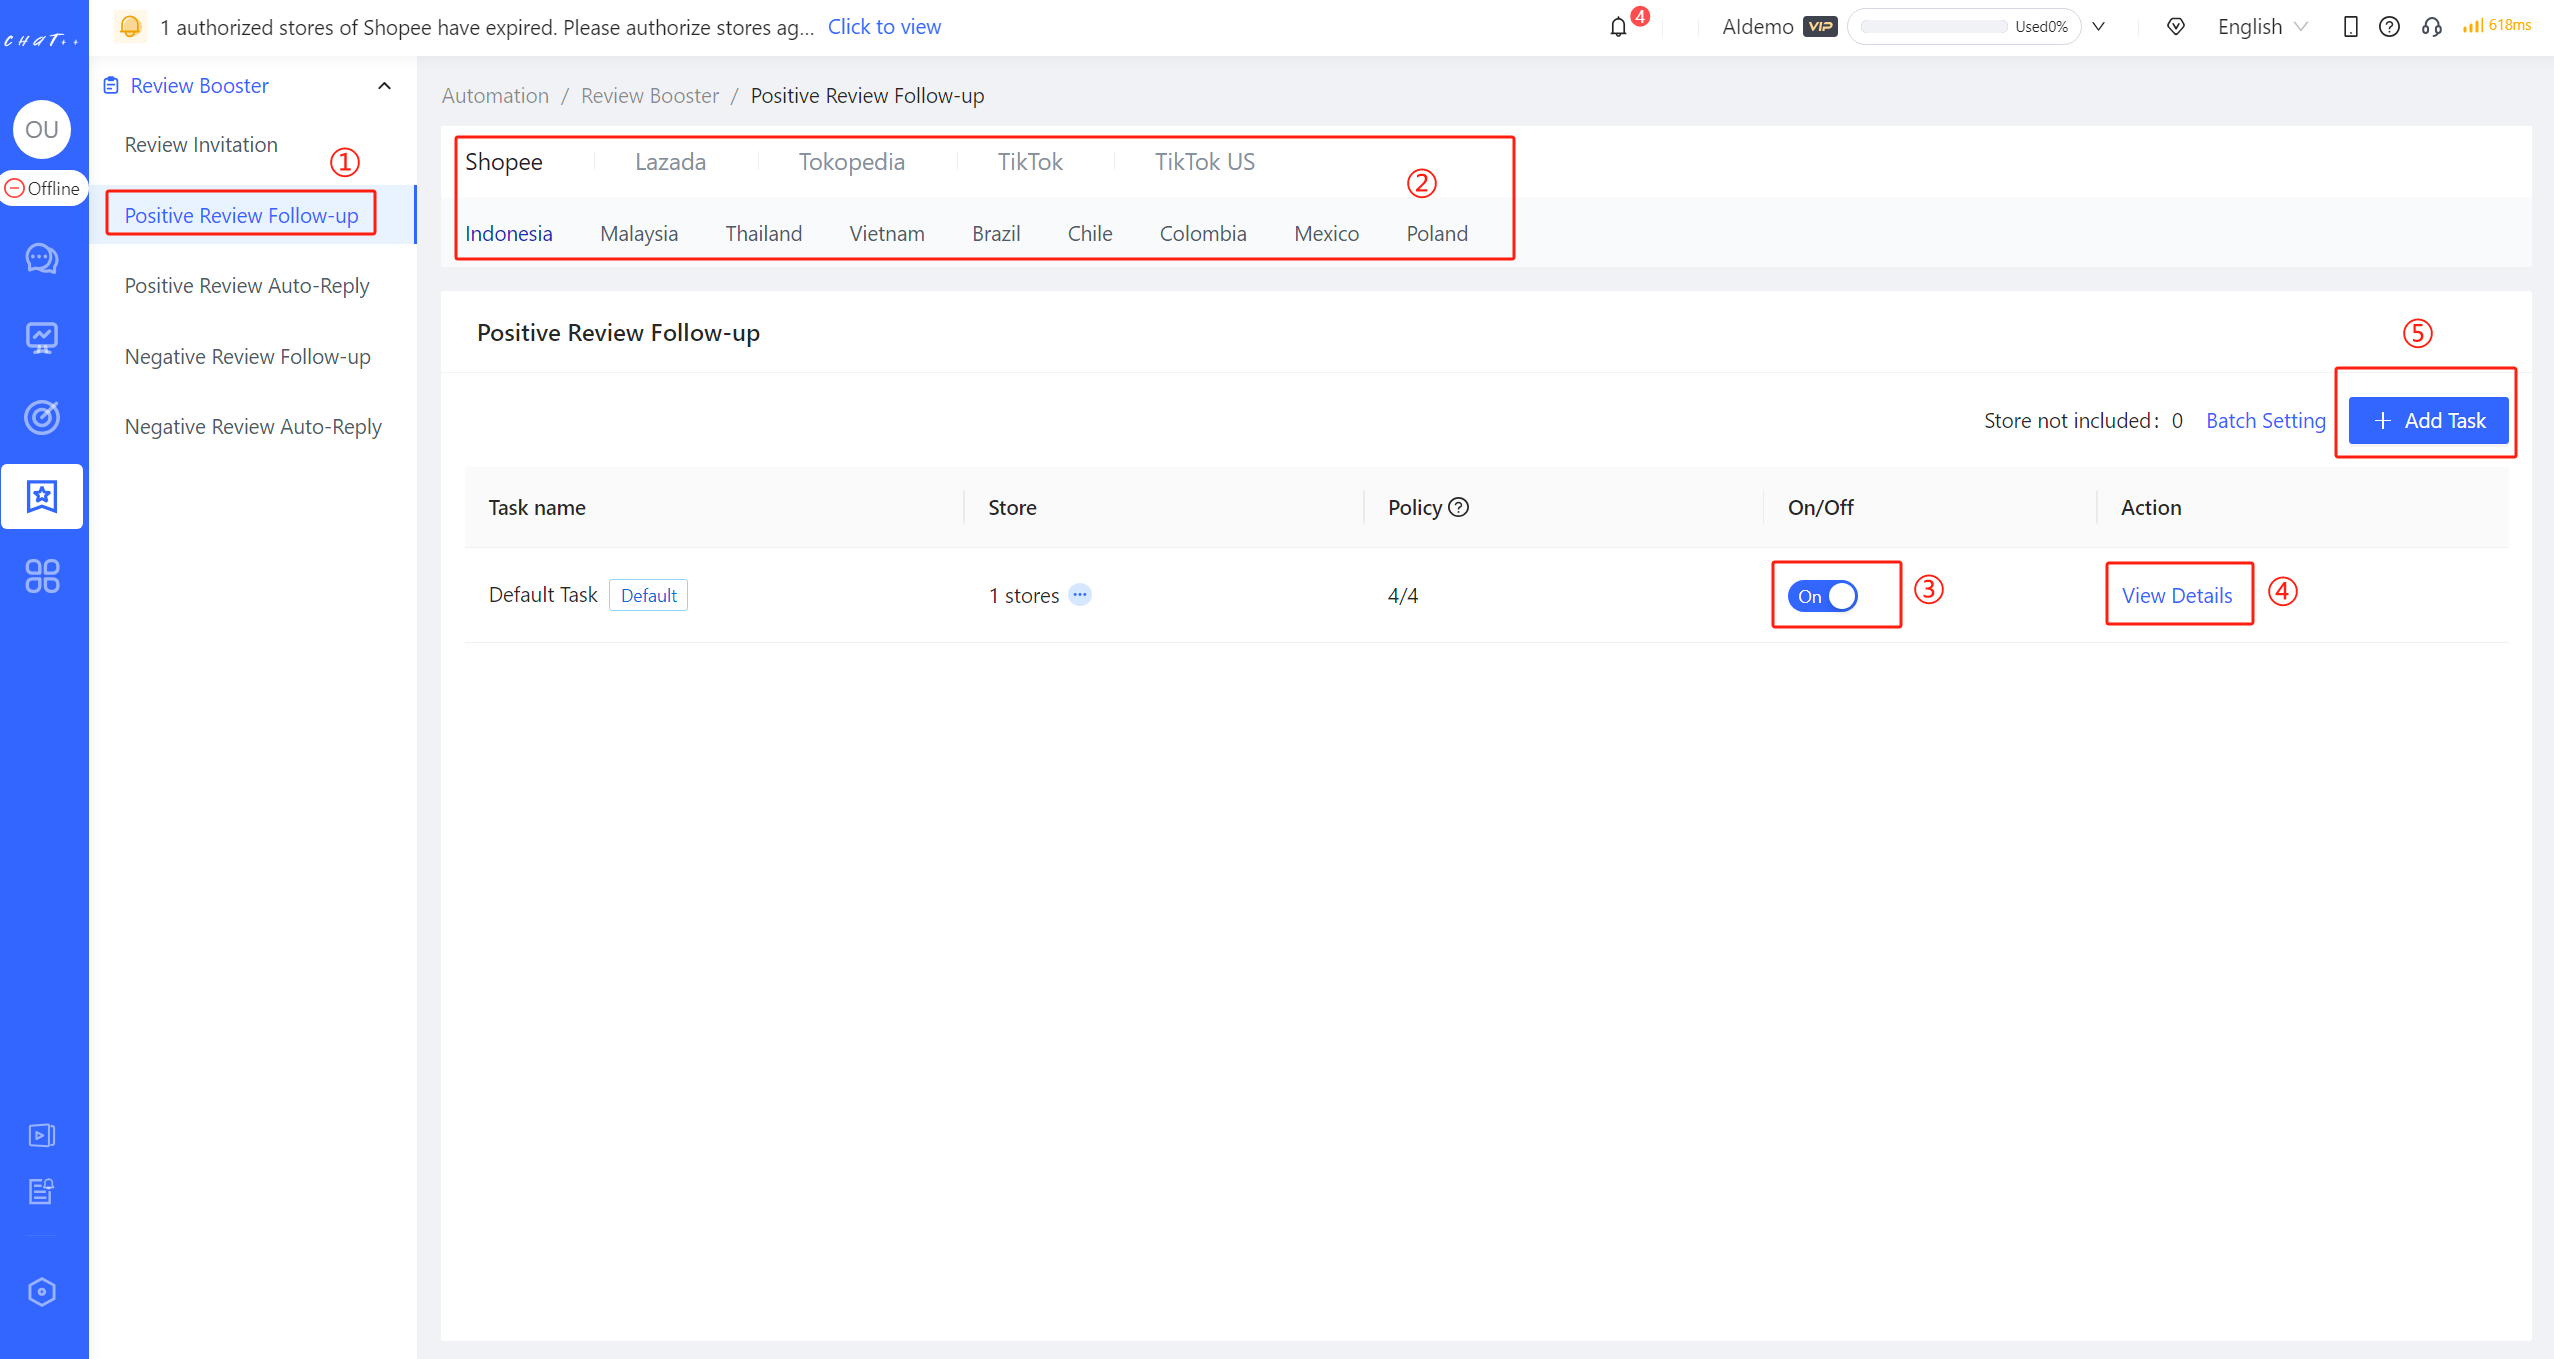This screenshot has height=1359, width=2554.
Task: Select the Colombia country tab
Action: (1203, 234)
